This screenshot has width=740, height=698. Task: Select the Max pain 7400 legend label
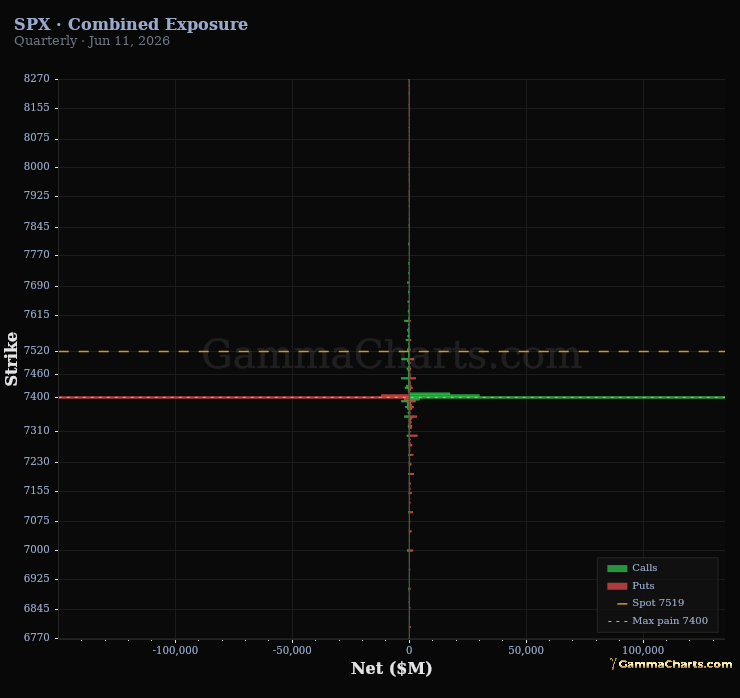pos(670,621)
